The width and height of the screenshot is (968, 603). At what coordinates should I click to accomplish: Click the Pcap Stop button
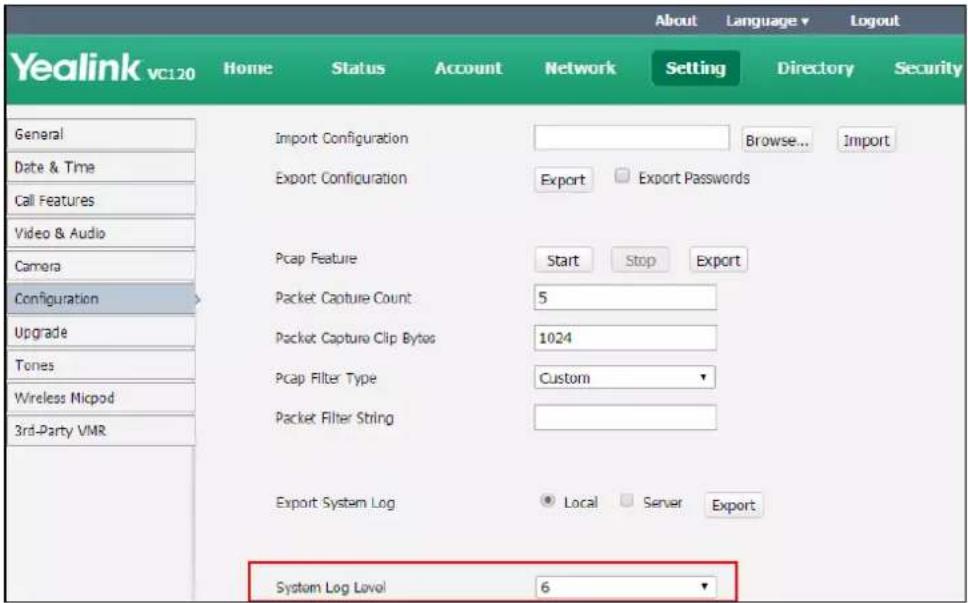point(640,260)
